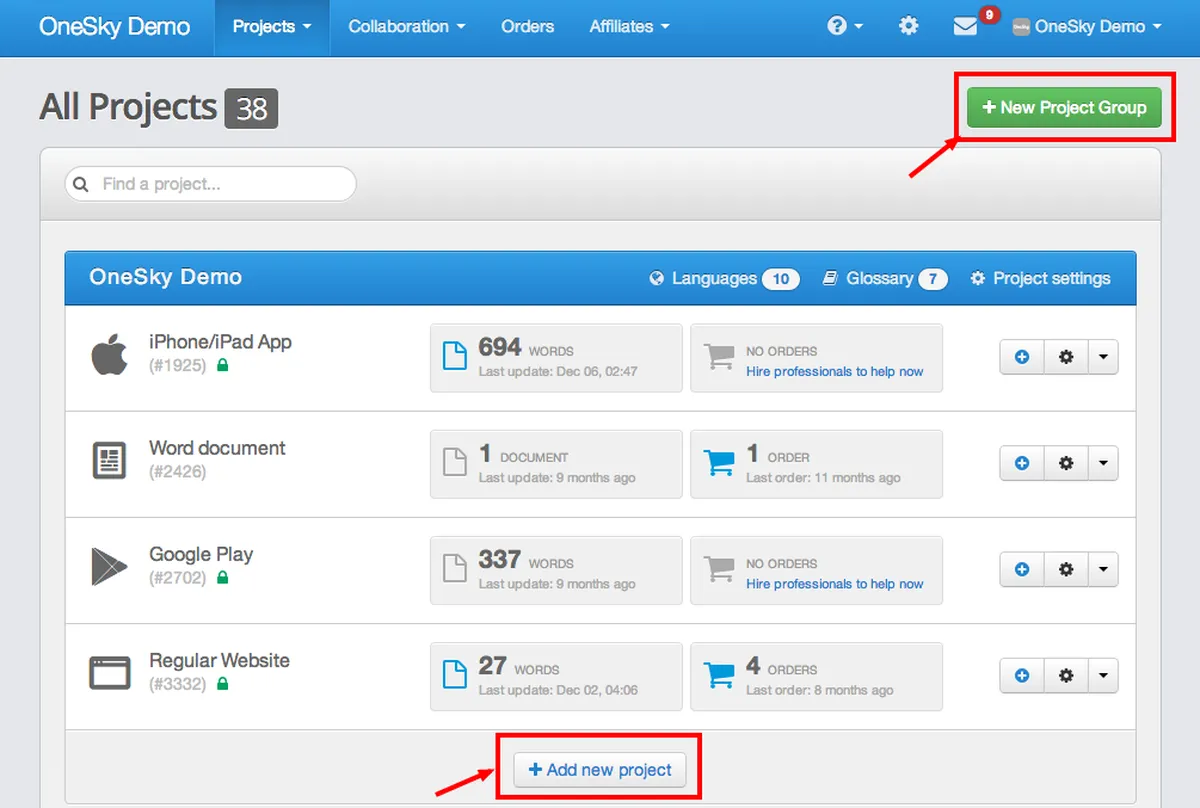1200x808 pixels.
Task: Open the settings gear in top navigation
Action: [x=908, y=27]
